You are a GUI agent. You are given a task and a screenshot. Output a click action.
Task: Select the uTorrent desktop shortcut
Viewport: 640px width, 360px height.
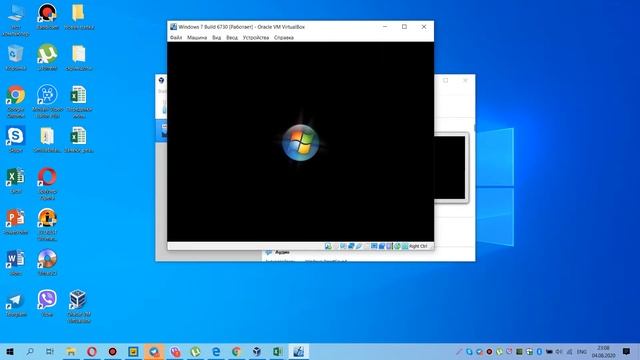[47, 58]
